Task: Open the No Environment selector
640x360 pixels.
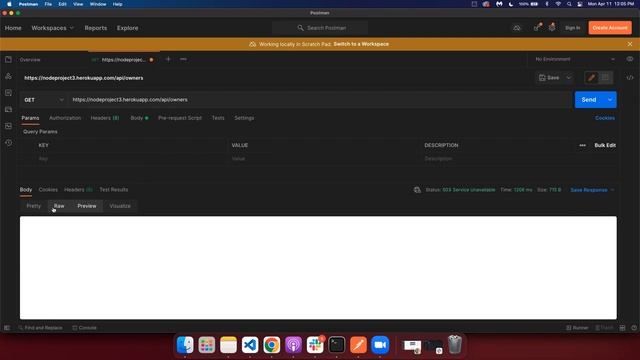Action: coord(575,59)
